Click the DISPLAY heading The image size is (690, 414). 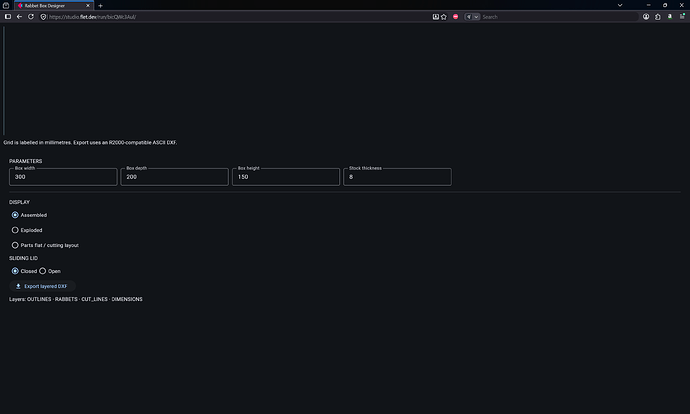tap(19, 202)
